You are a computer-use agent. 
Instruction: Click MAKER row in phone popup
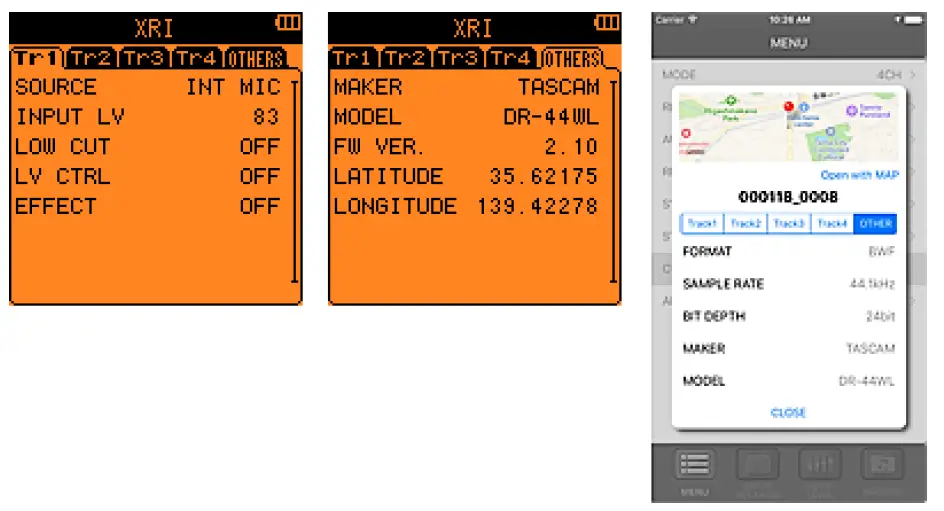coord(789,348)
